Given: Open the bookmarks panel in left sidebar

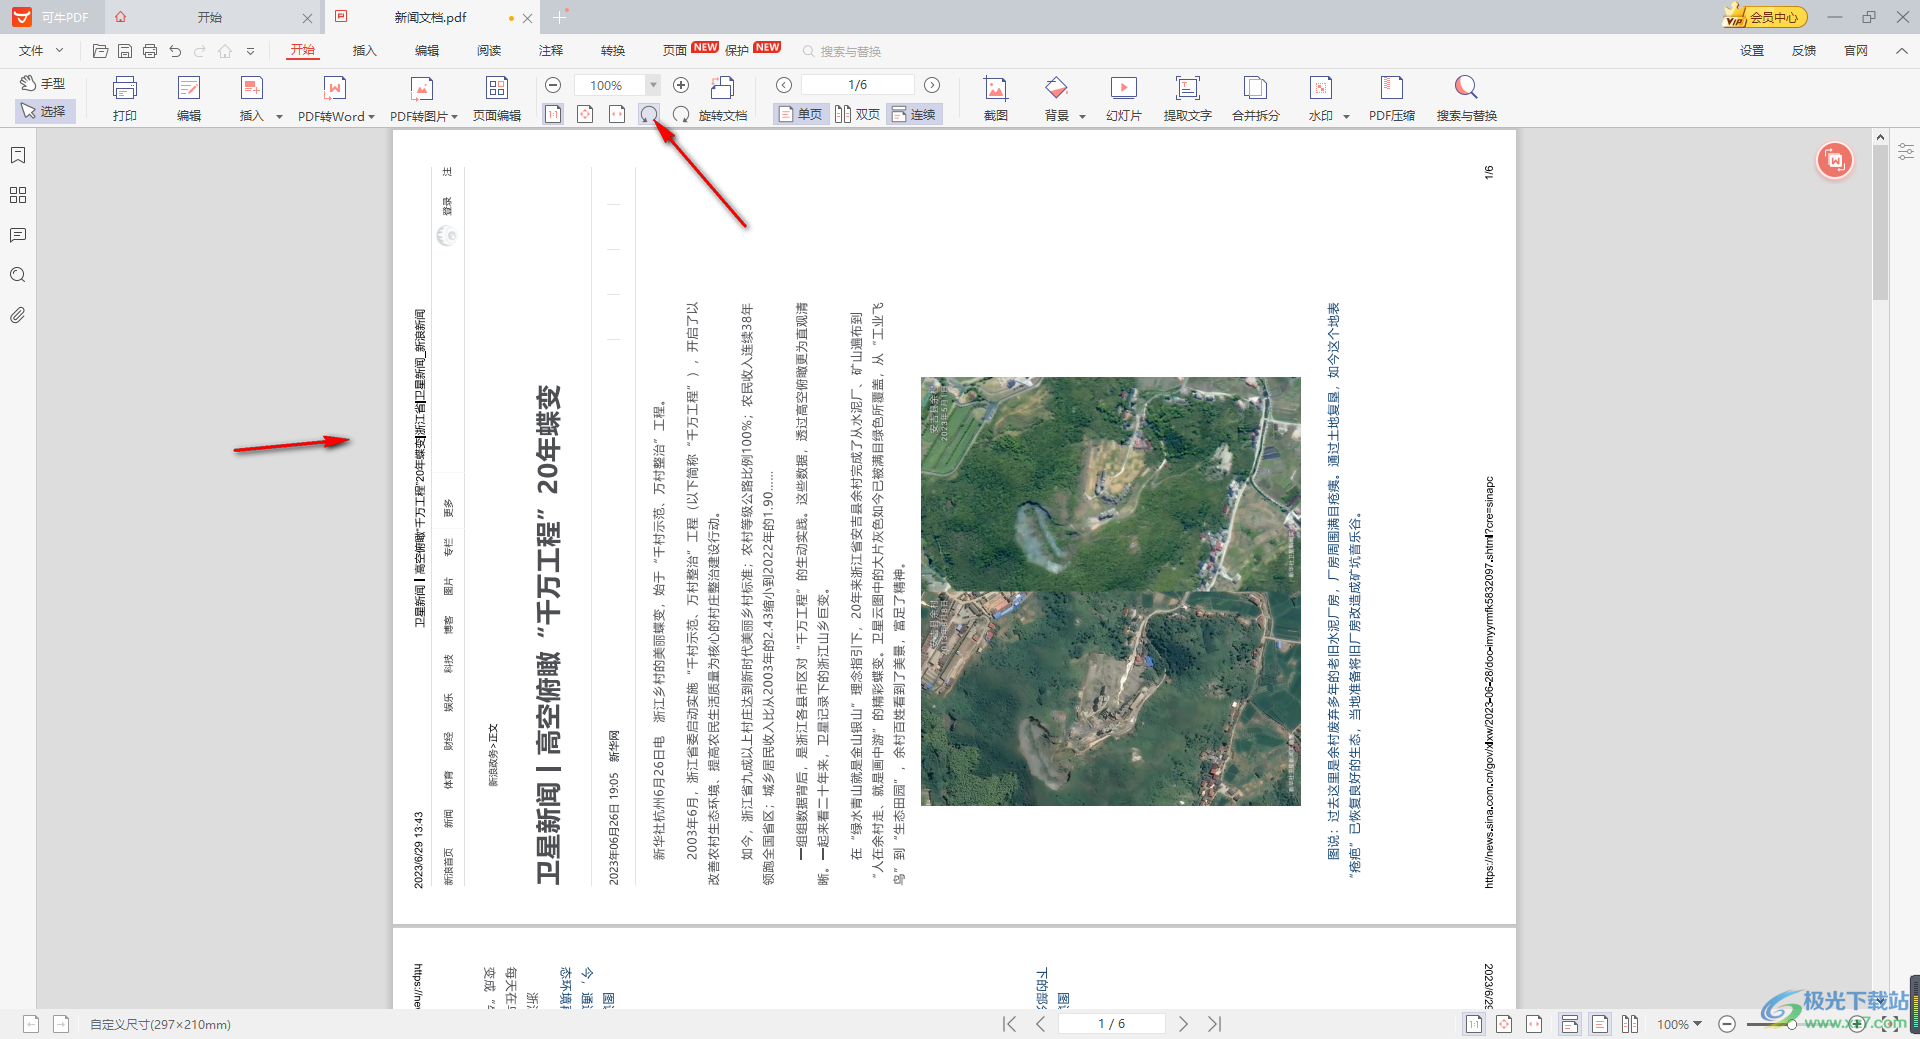Looking at the screenshot, I should (18, 155).
